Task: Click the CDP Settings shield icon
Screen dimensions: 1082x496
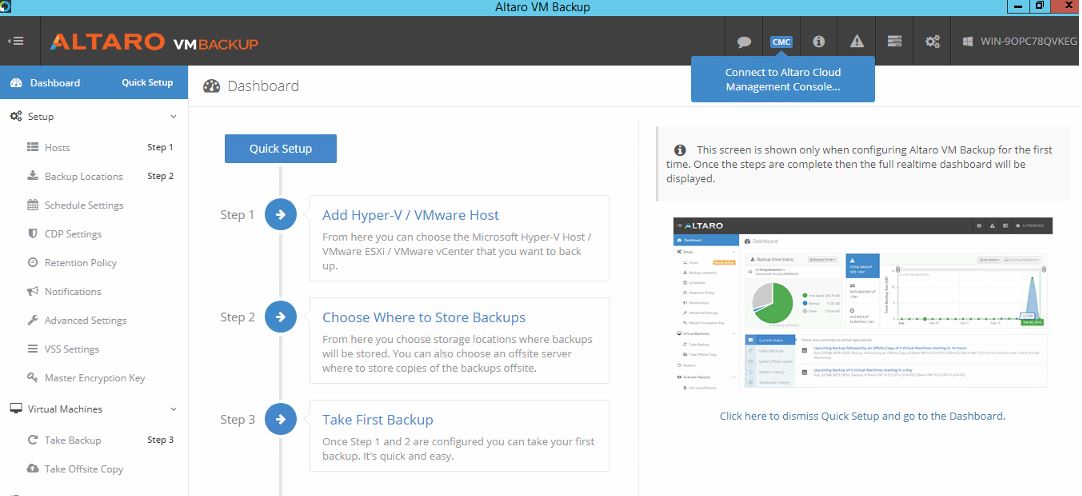Action: [32, 234]
